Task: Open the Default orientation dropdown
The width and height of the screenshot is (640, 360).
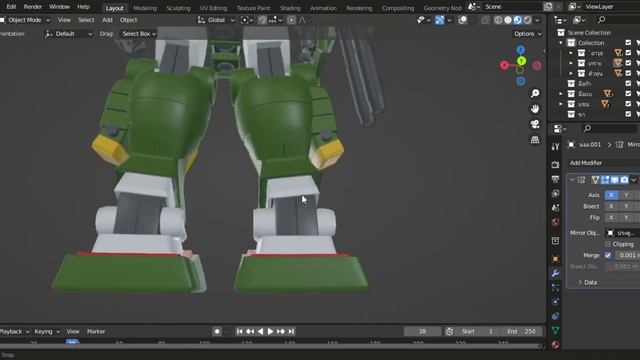Action: click(69, 34)
